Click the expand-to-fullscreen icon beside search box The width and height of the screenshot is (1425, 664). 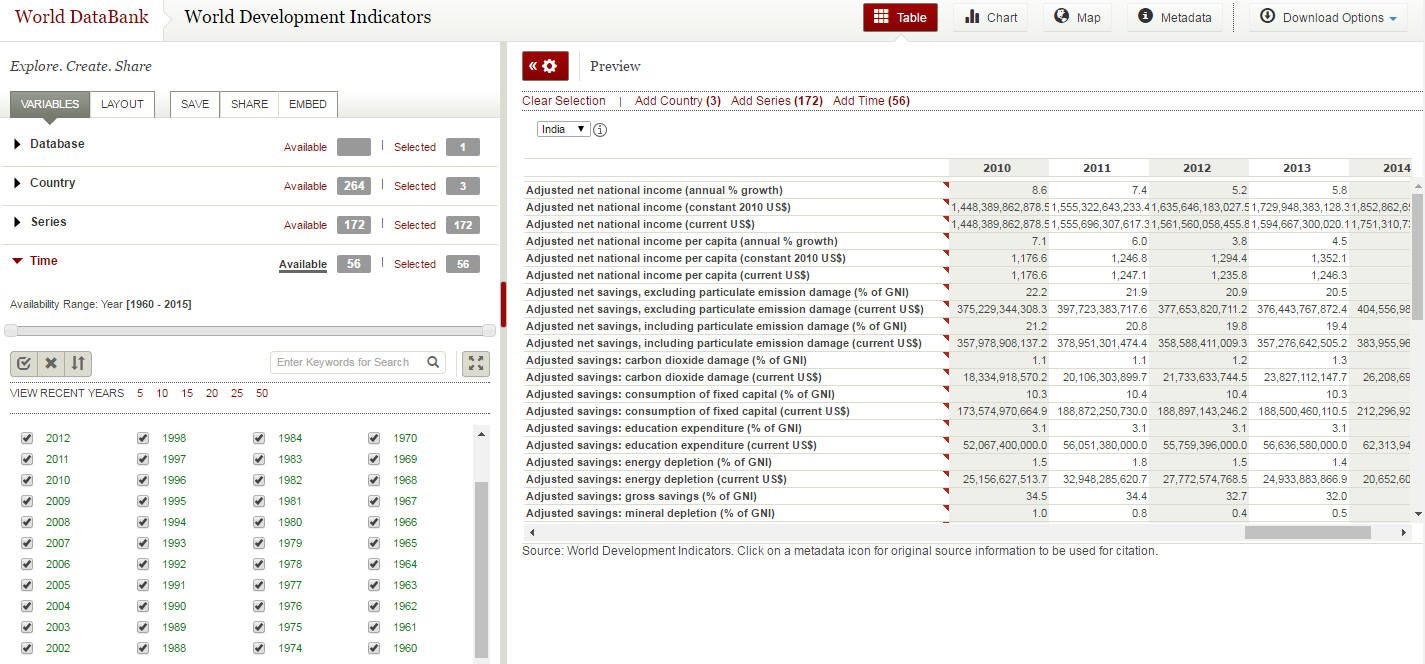tap(476, 363)
